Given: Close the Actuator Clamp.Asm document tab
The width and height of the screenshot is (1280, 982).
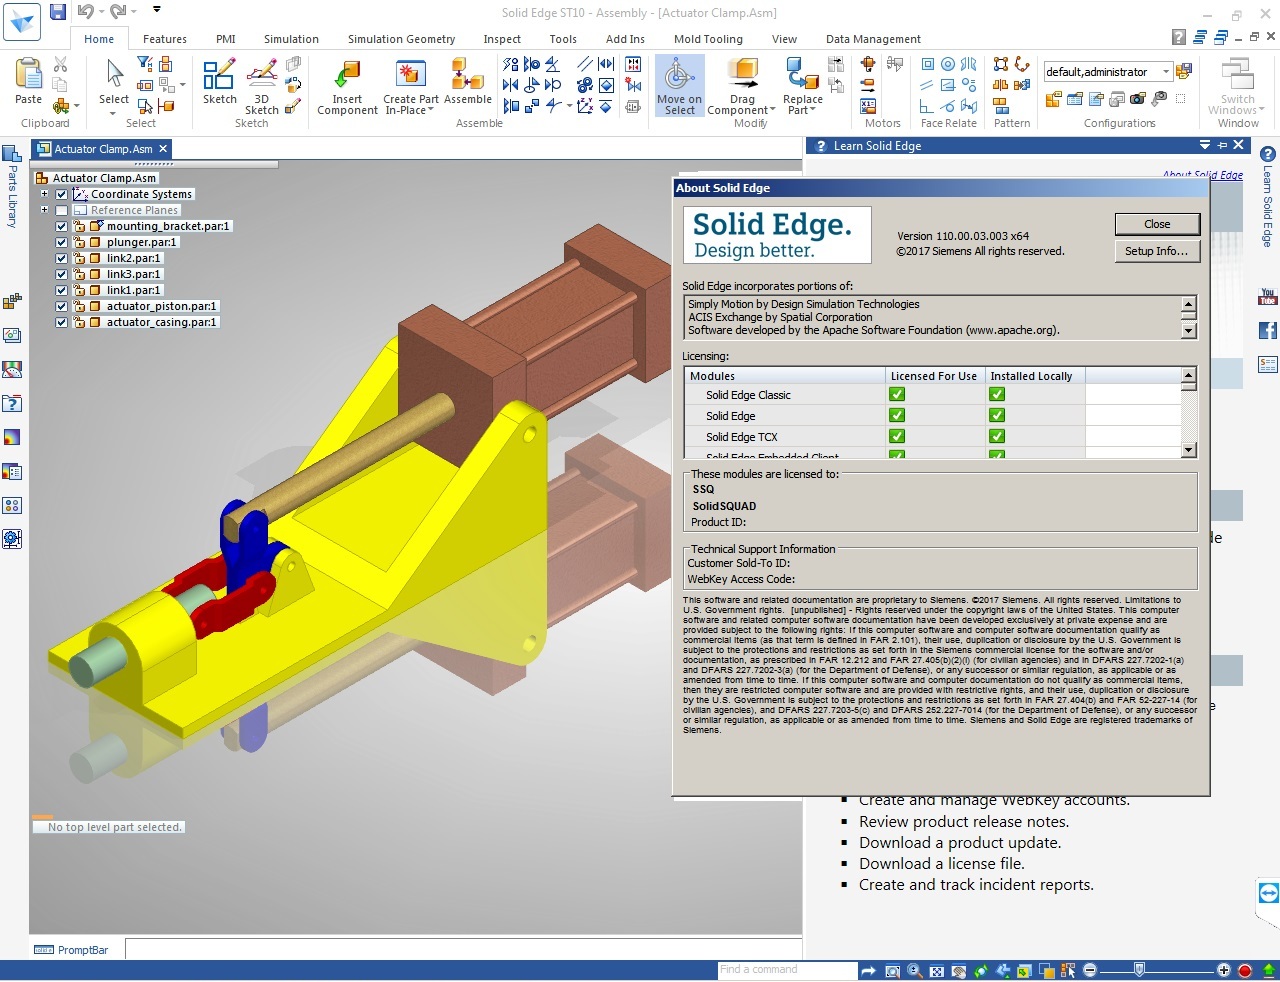Looking at the screenshot, I should click(x=163, y=149).
